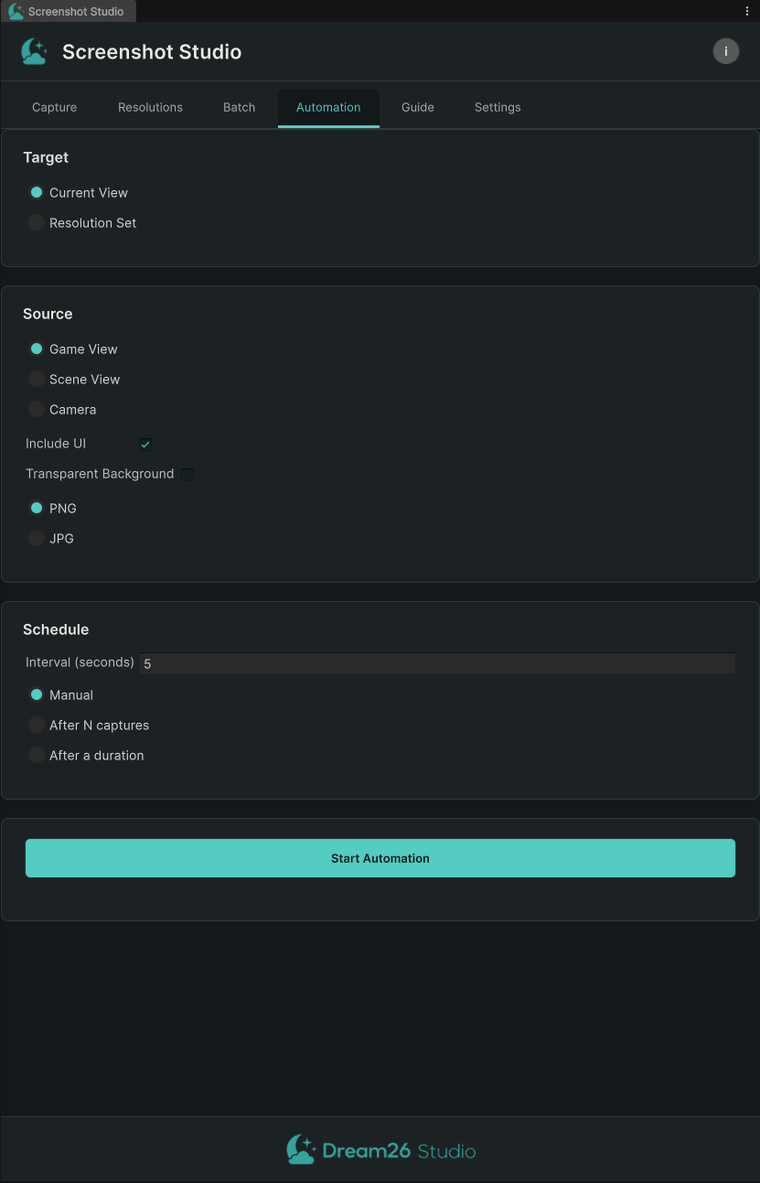Select Camera as capture source
The width and height of the screenshot is (760, 1183).
tap(62, 410)
